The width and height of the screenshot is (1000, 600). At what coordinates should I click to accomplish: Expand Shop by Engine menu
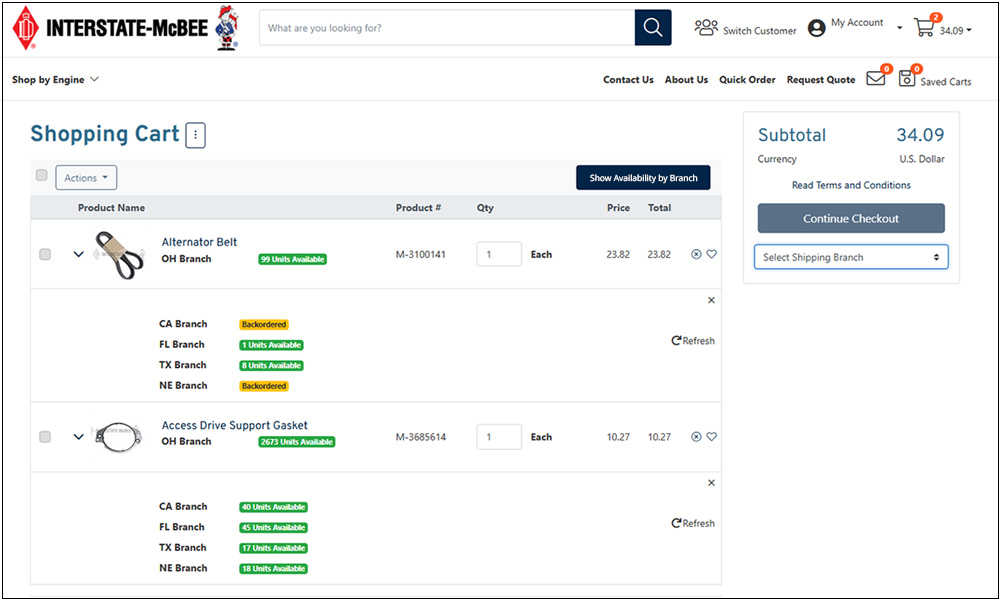point(55,80)
